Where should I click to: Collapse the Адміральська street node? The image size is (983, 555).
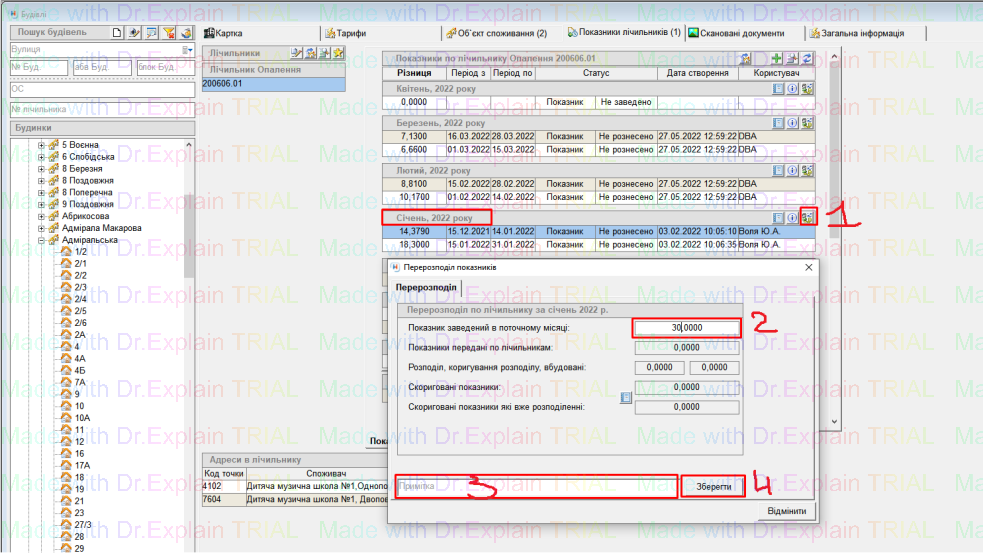[42, 240]
